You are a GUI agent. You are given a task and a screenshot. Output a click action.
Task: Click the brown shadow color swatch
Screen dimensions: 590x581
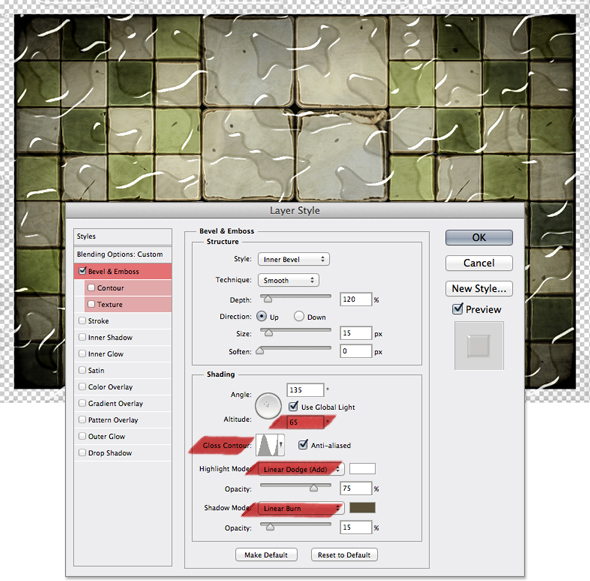(x=362, y=508)
